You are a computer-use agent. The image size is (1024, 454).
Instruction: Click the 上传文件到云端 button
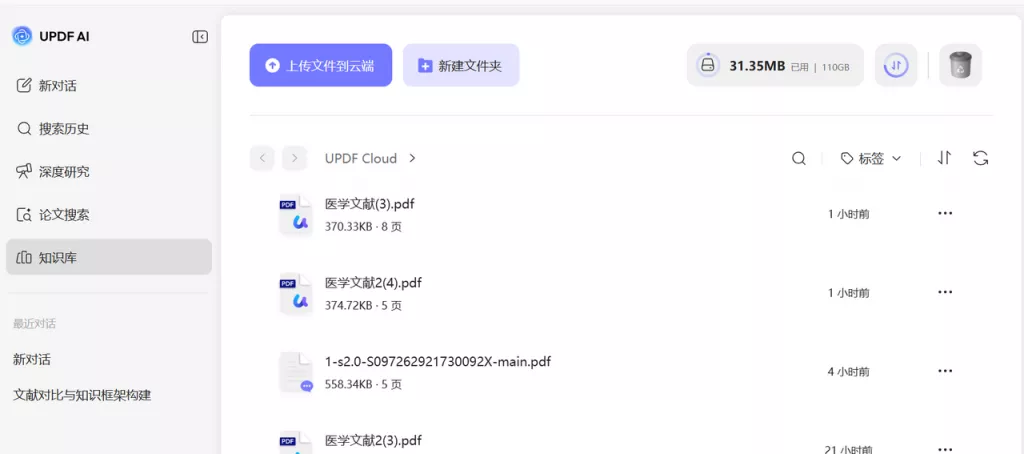point(320,65)
